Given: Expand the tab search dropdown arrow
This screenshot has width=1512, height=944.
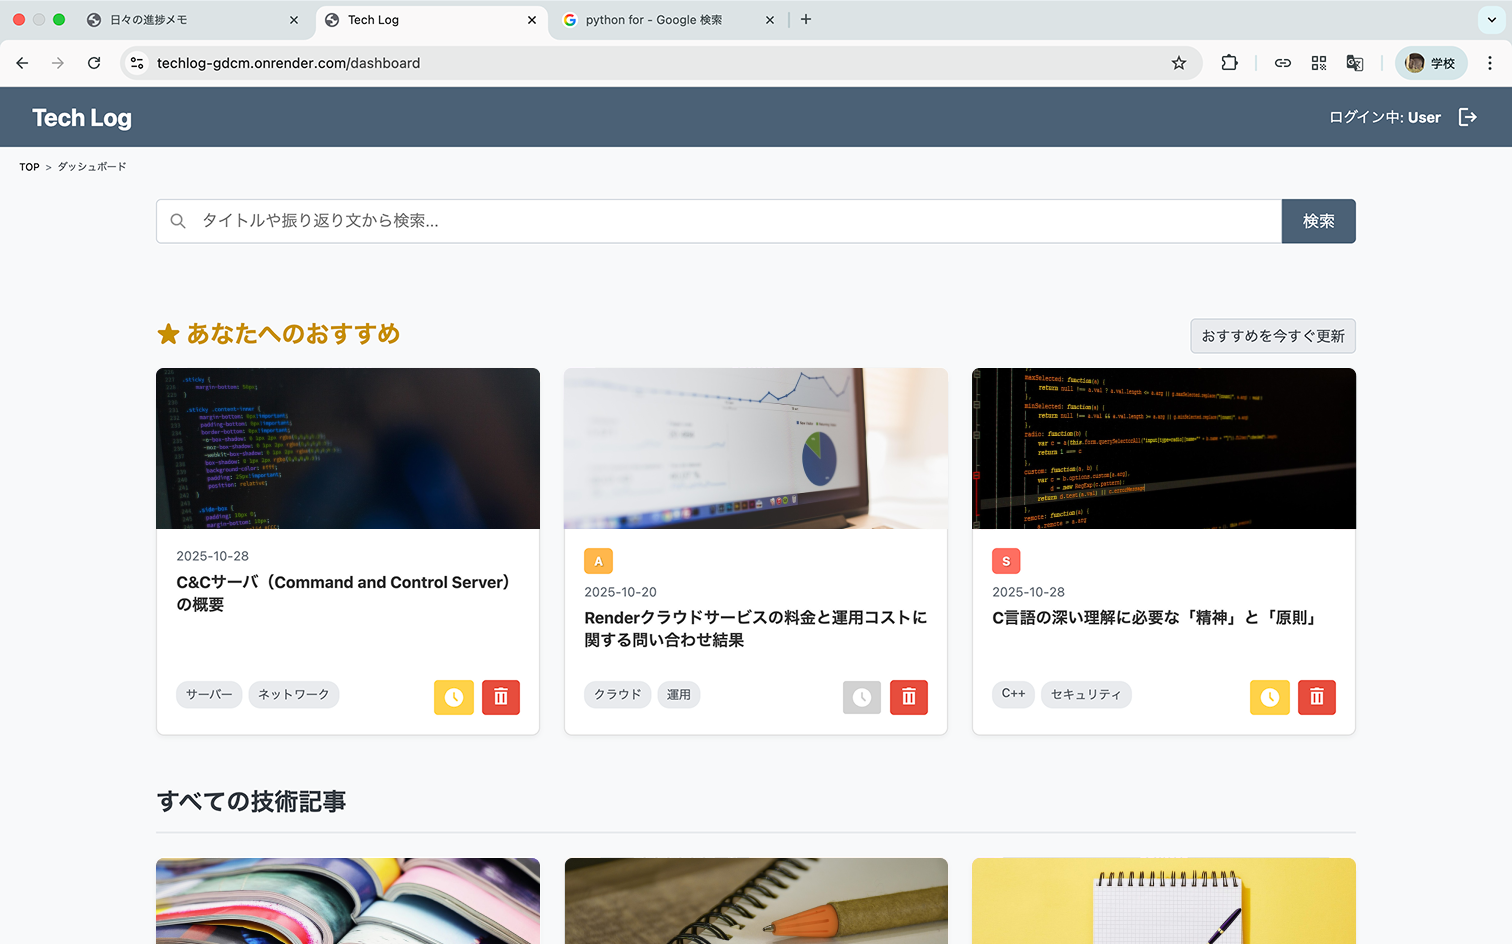Looking at the screenshot, I should point(1491,20).
